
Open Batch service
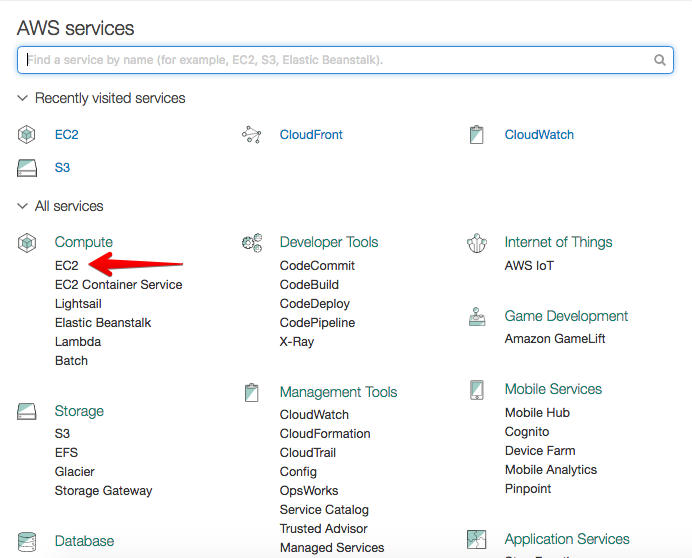tap(71, 361)
